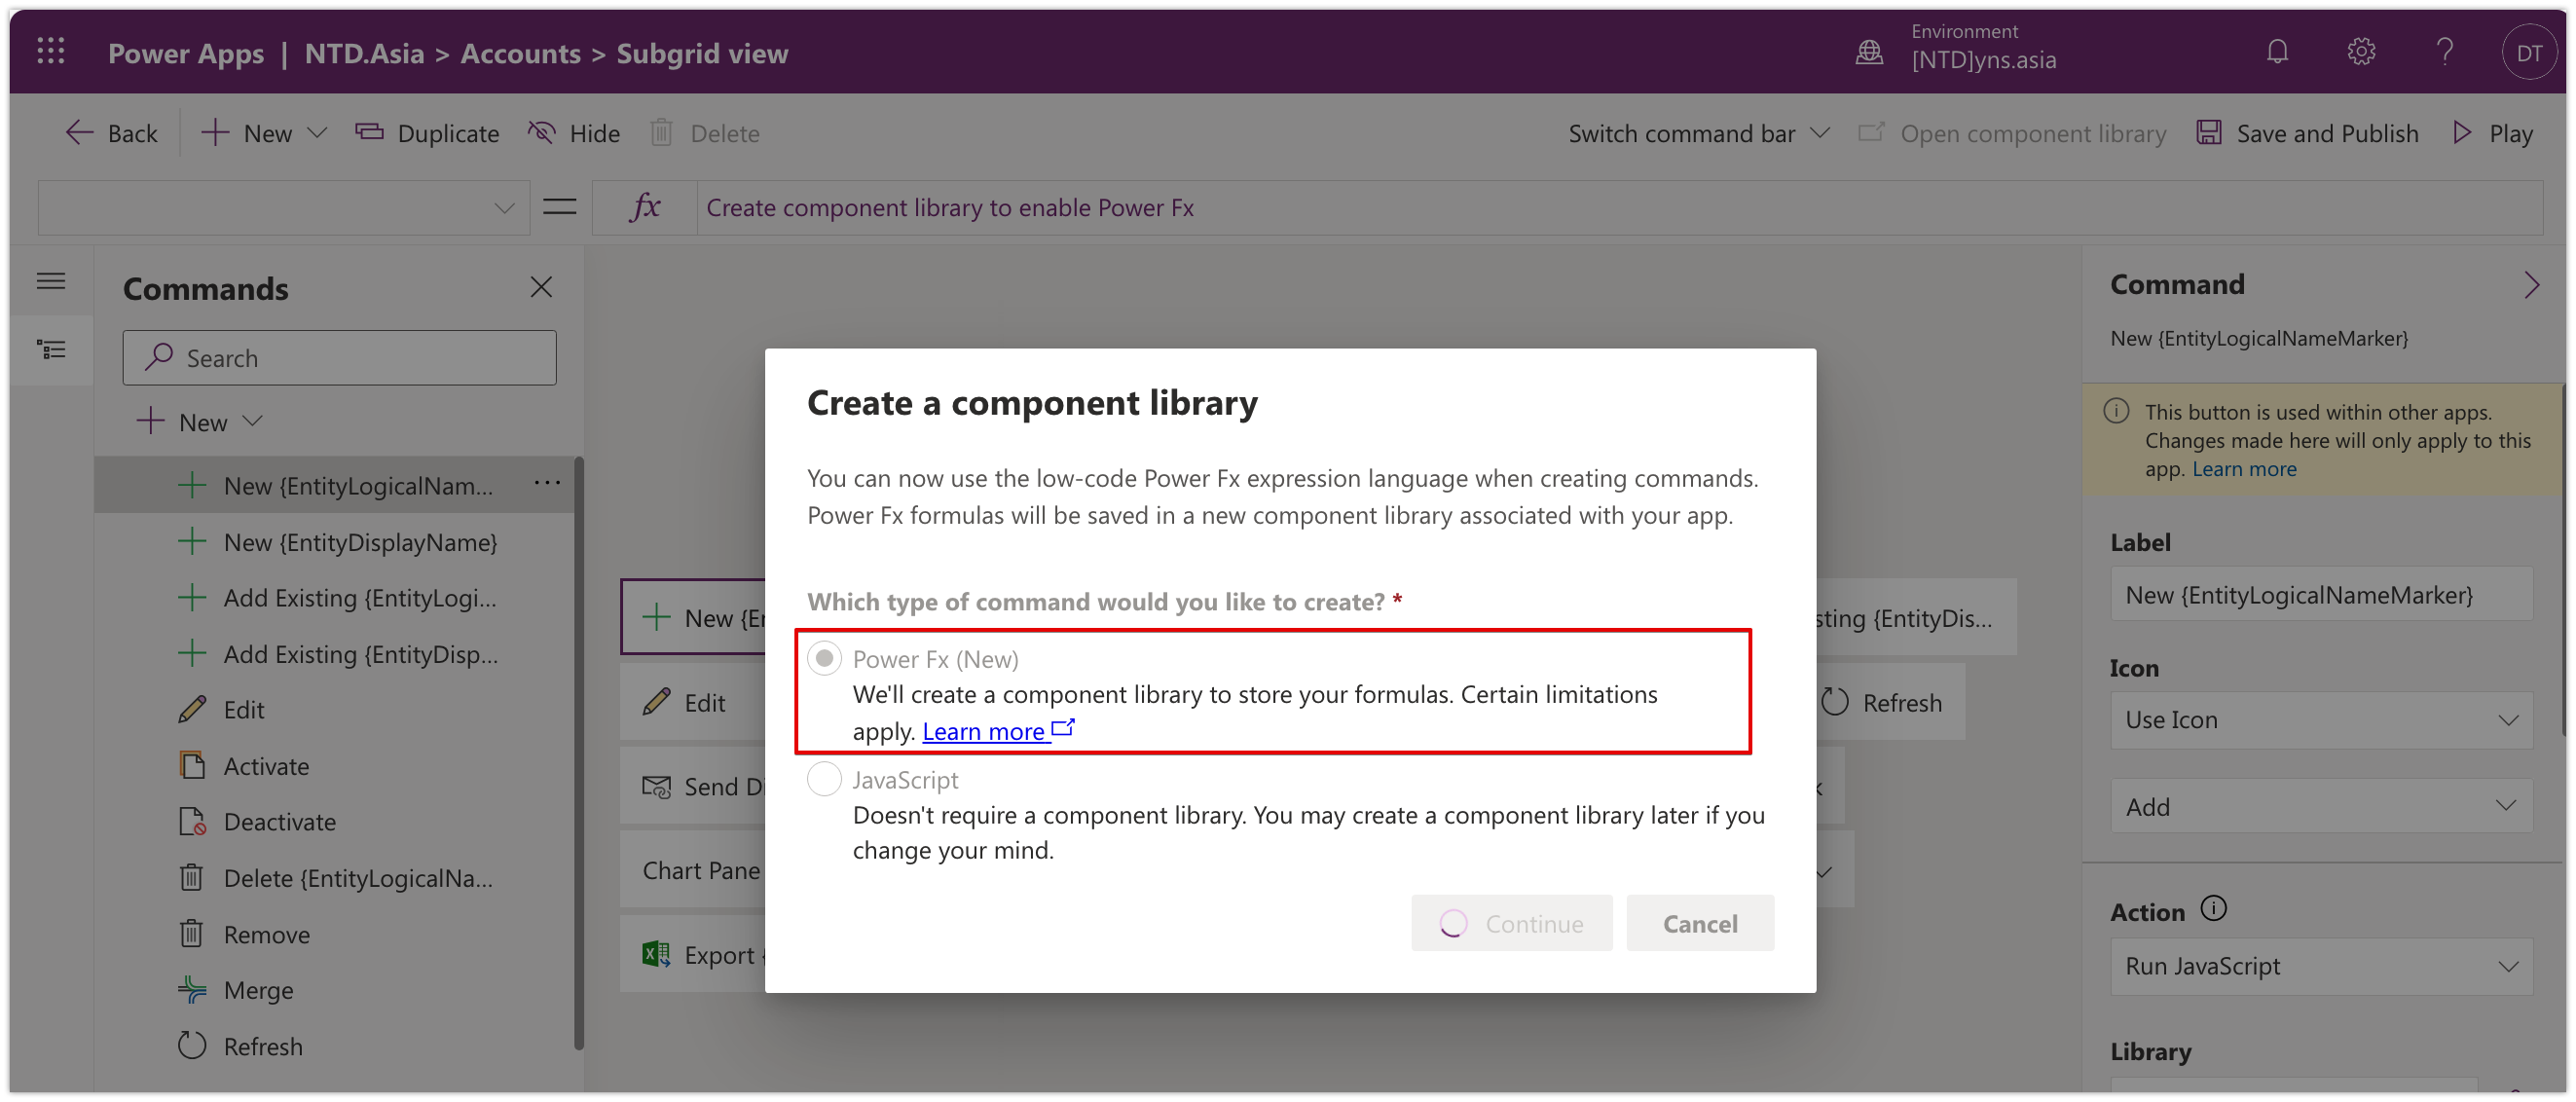Click the Commands search field

[x=340, y=358]
